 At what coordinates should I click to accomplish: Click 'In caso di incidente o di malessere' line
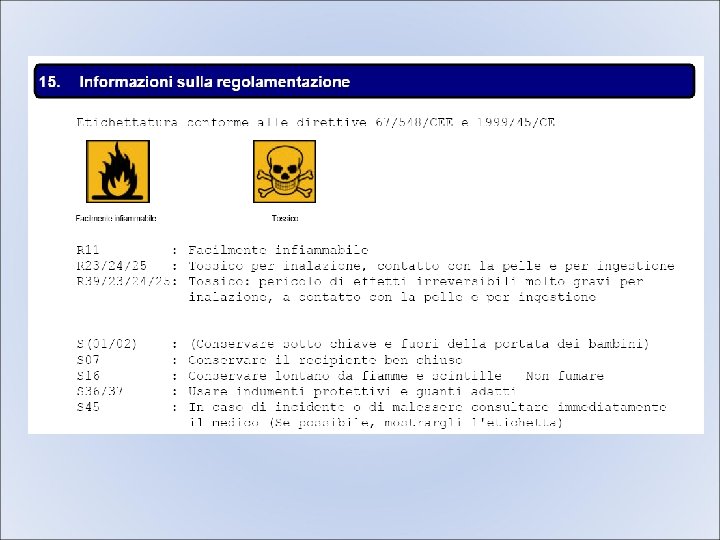tap(428, 407)
